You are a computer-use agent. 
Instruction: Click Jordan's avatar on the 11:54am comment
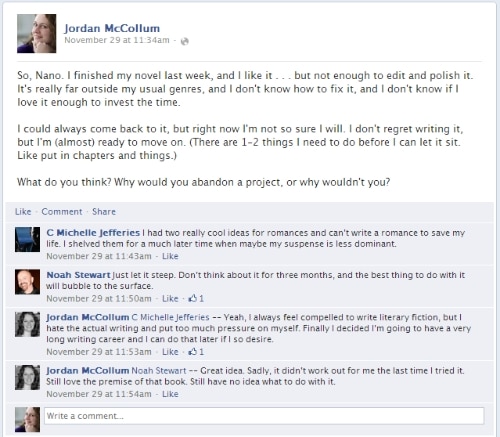point(27,377)
